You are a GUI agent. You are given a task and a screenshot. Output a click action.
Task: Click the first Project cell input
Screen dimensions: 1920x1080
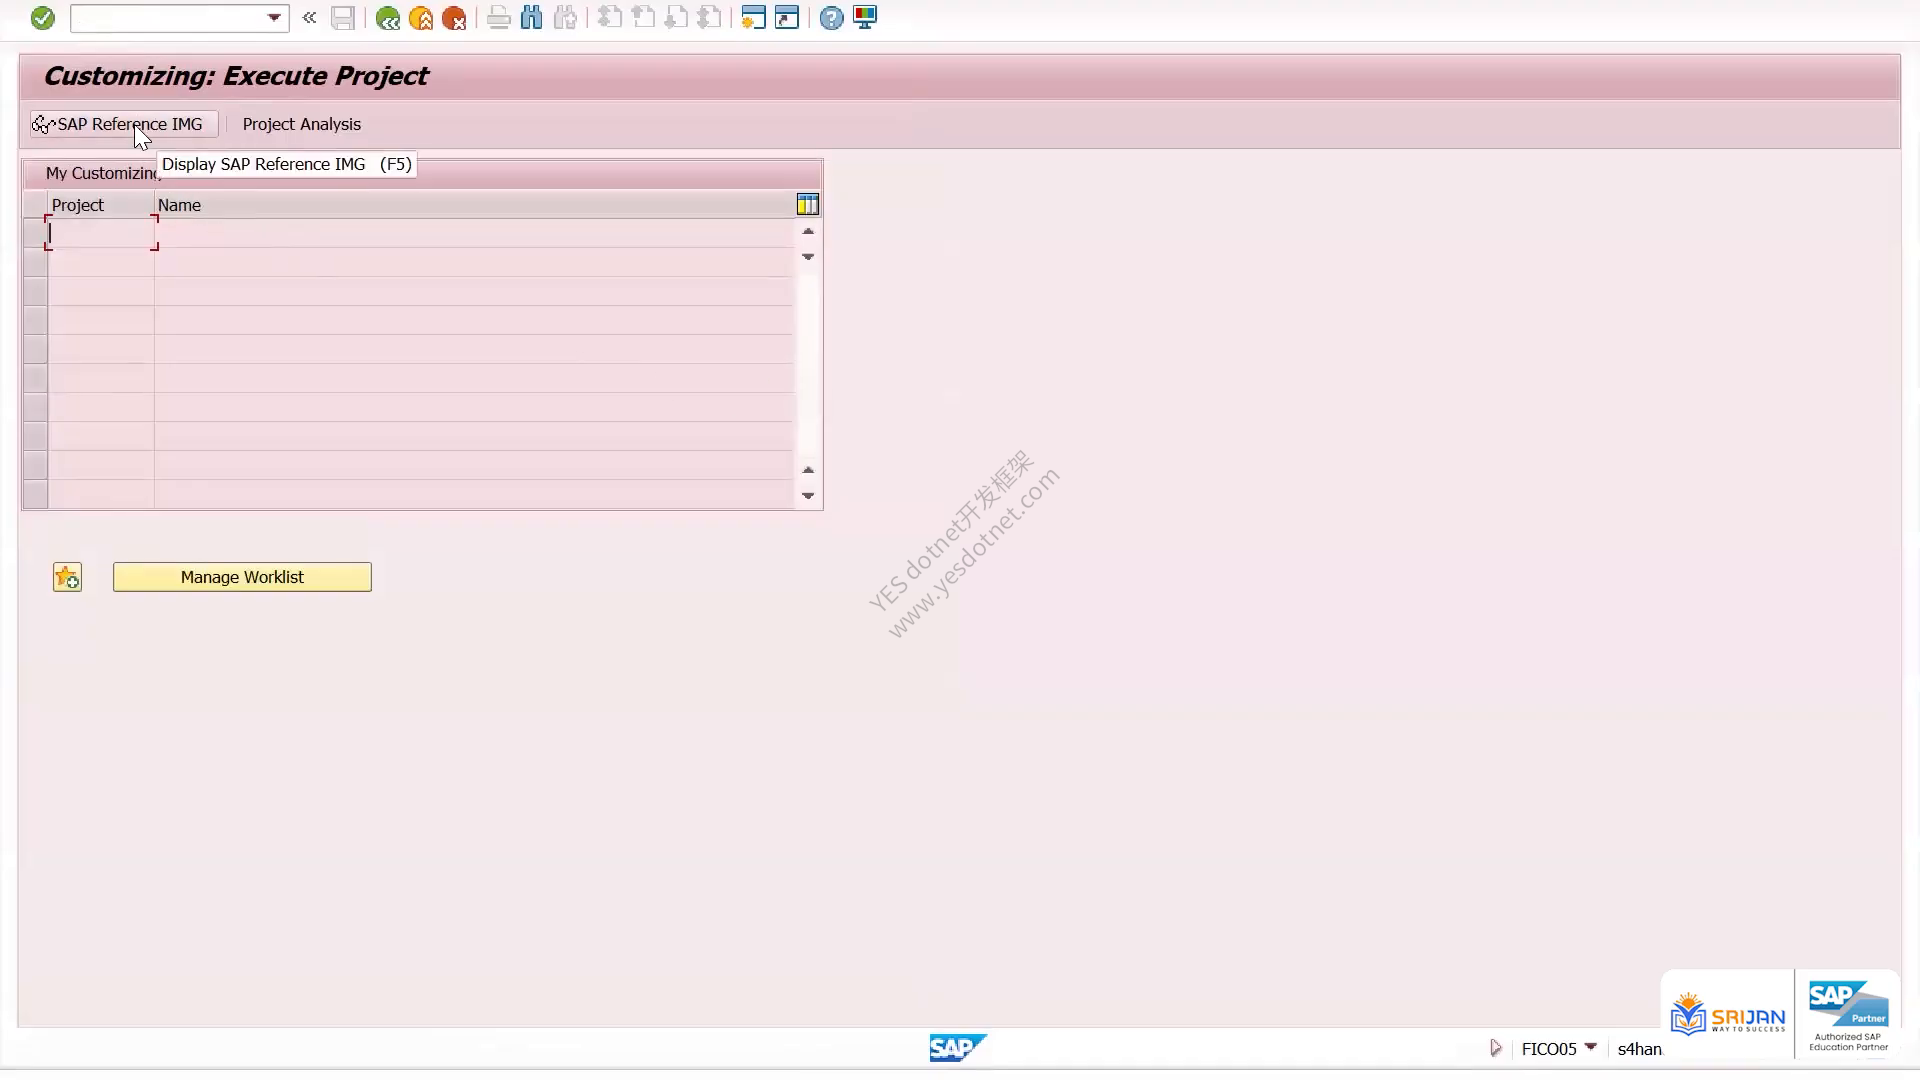tap(101, 234)
